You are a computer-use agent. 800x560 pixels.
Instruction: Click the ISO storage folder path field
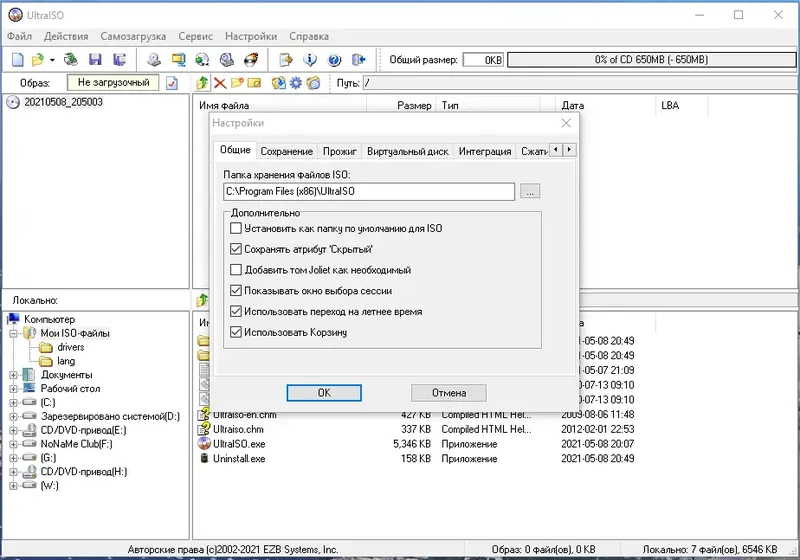point(369,191)
